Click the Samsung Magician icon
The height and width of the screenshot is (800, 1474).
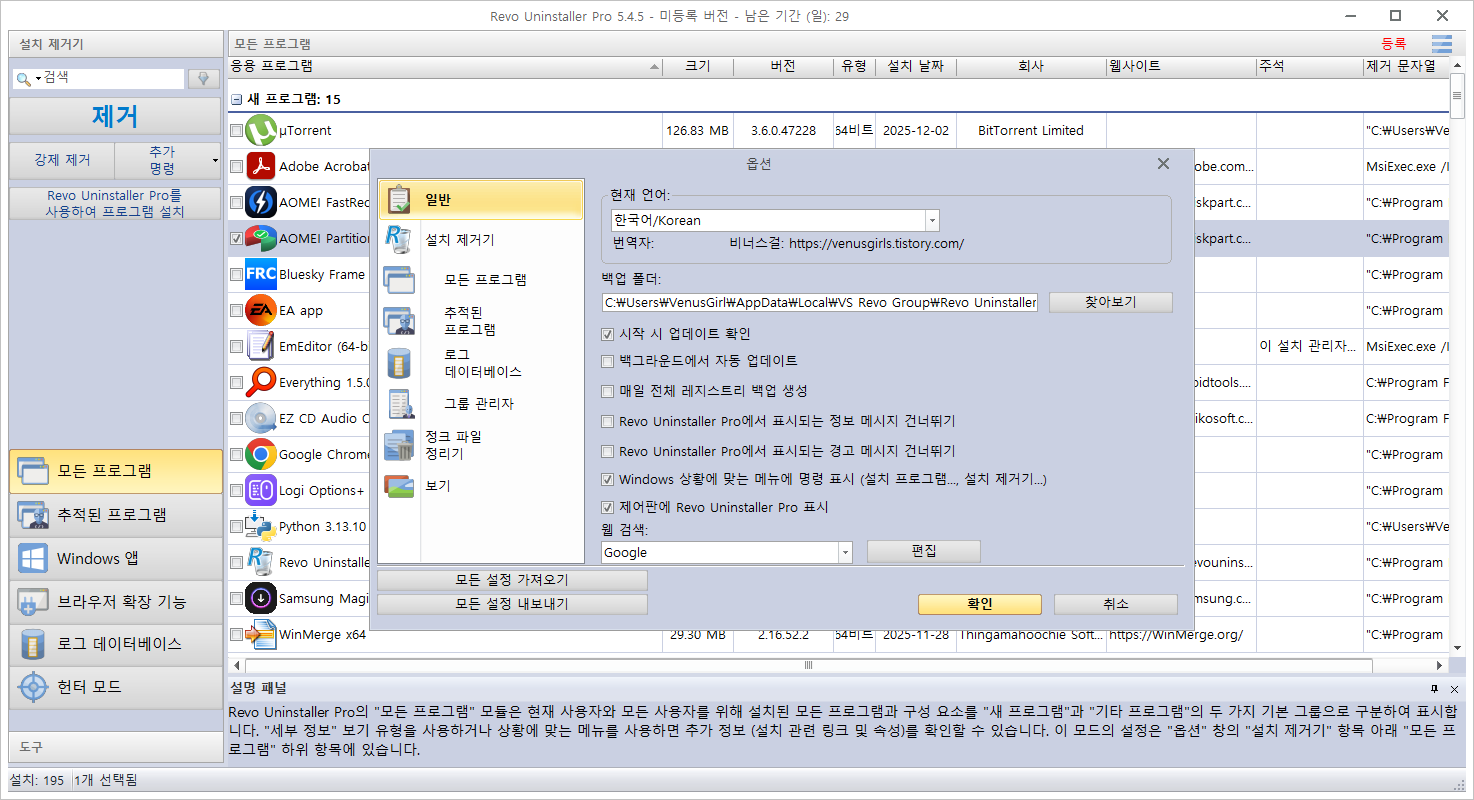pos(261,599)
